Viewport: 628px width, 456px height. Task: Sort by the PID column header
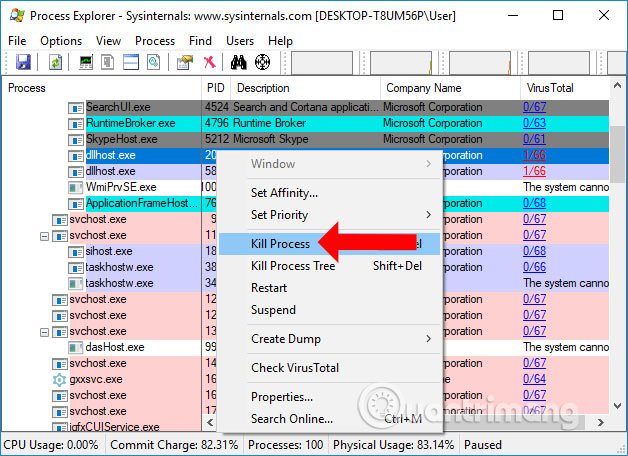click(215, 88)
